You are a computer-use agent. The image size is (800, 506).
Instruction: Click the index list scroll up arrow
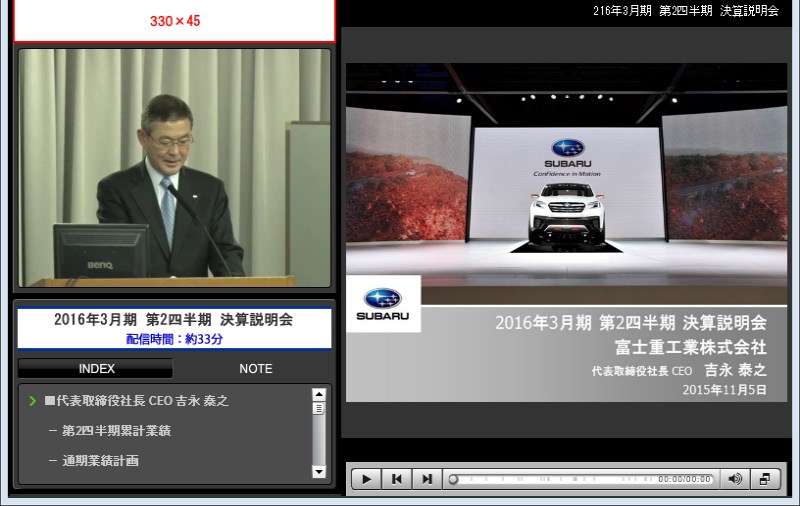(319, 394)
